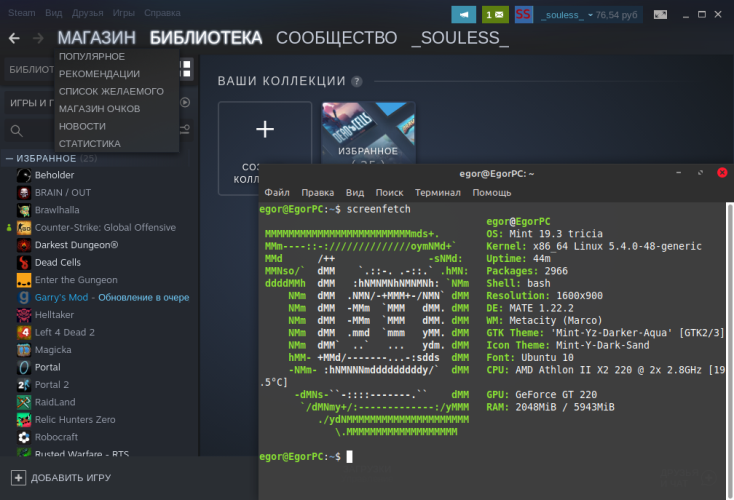This screenshot has width=734, height=500.
Task: Open the ИГРЫ И filter dropdown
Action: 32,103
